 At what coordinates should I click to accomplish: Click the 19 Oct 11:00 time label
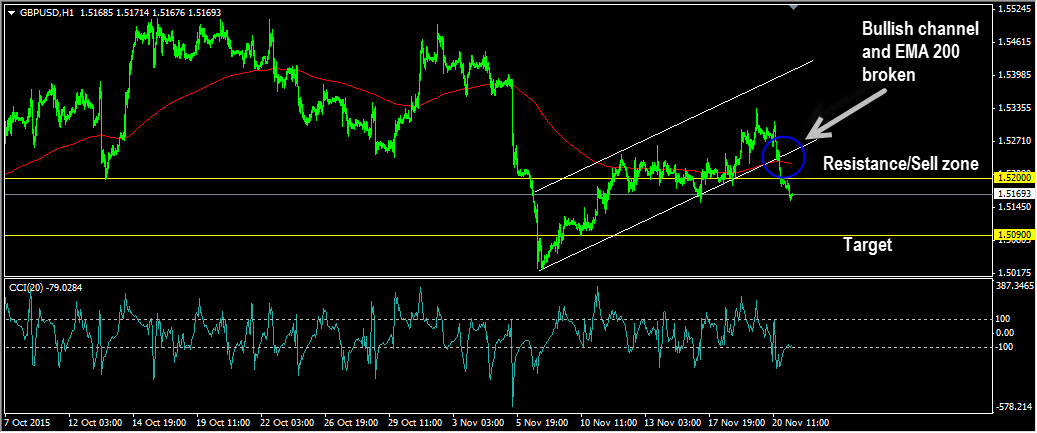tap(224, 422)
